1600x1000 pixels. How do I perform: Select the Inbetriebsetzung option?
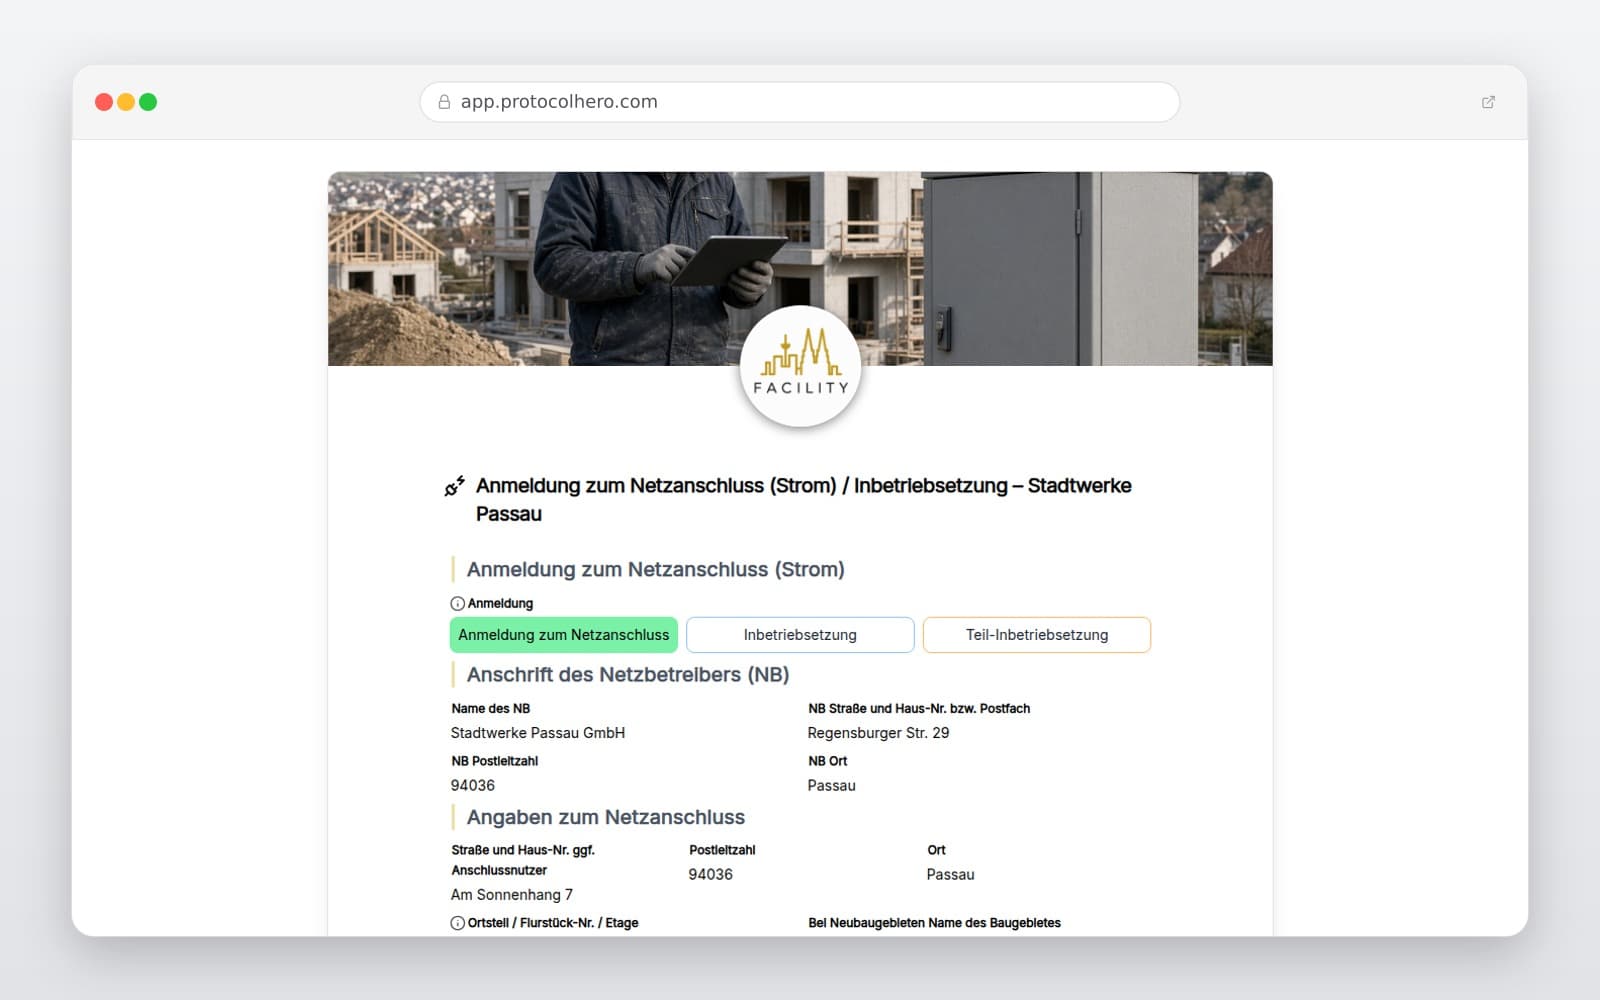point(800,635)
